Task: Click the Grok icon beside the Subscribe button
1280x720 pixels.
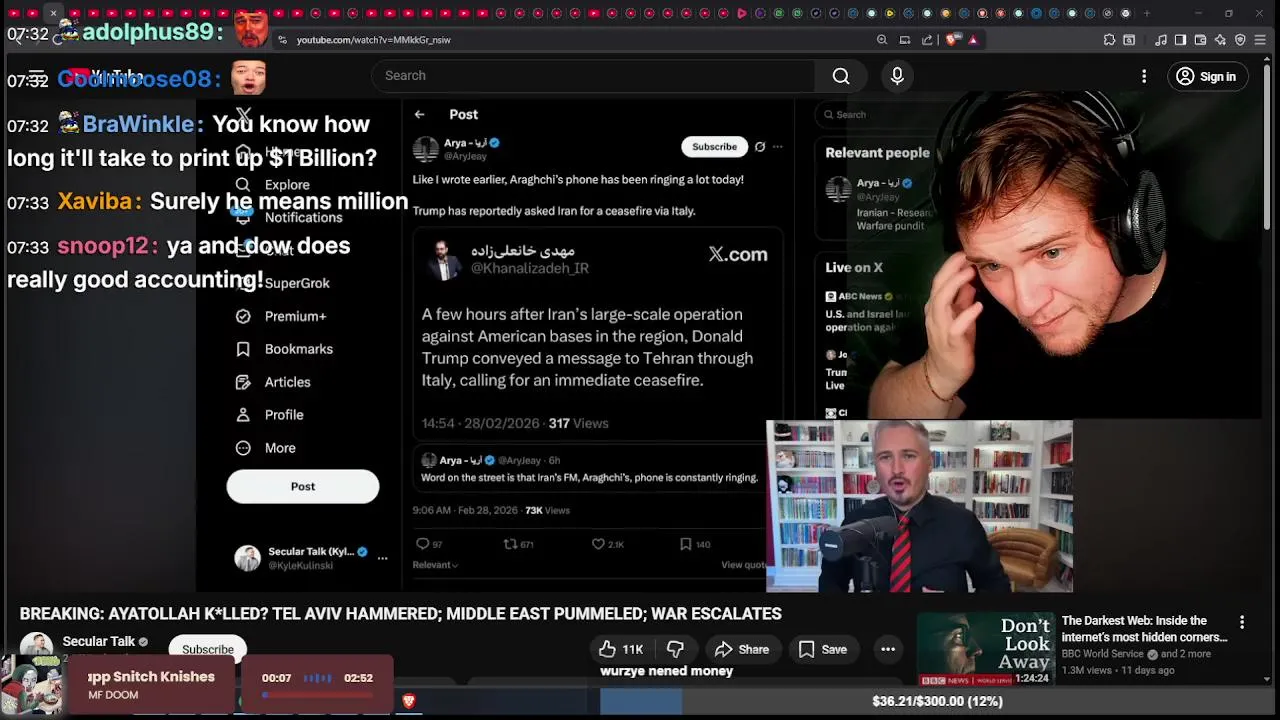Action: tap(760, 146)
